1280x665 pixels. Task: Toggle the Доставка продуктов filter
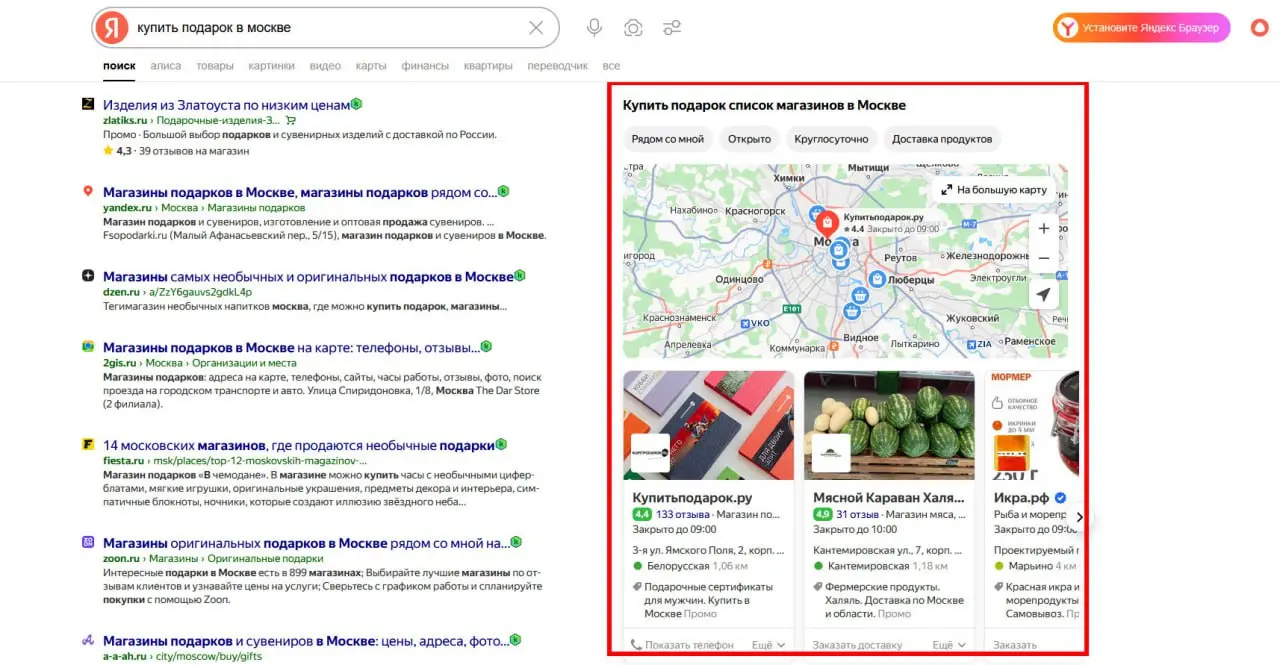click(942, 139)
